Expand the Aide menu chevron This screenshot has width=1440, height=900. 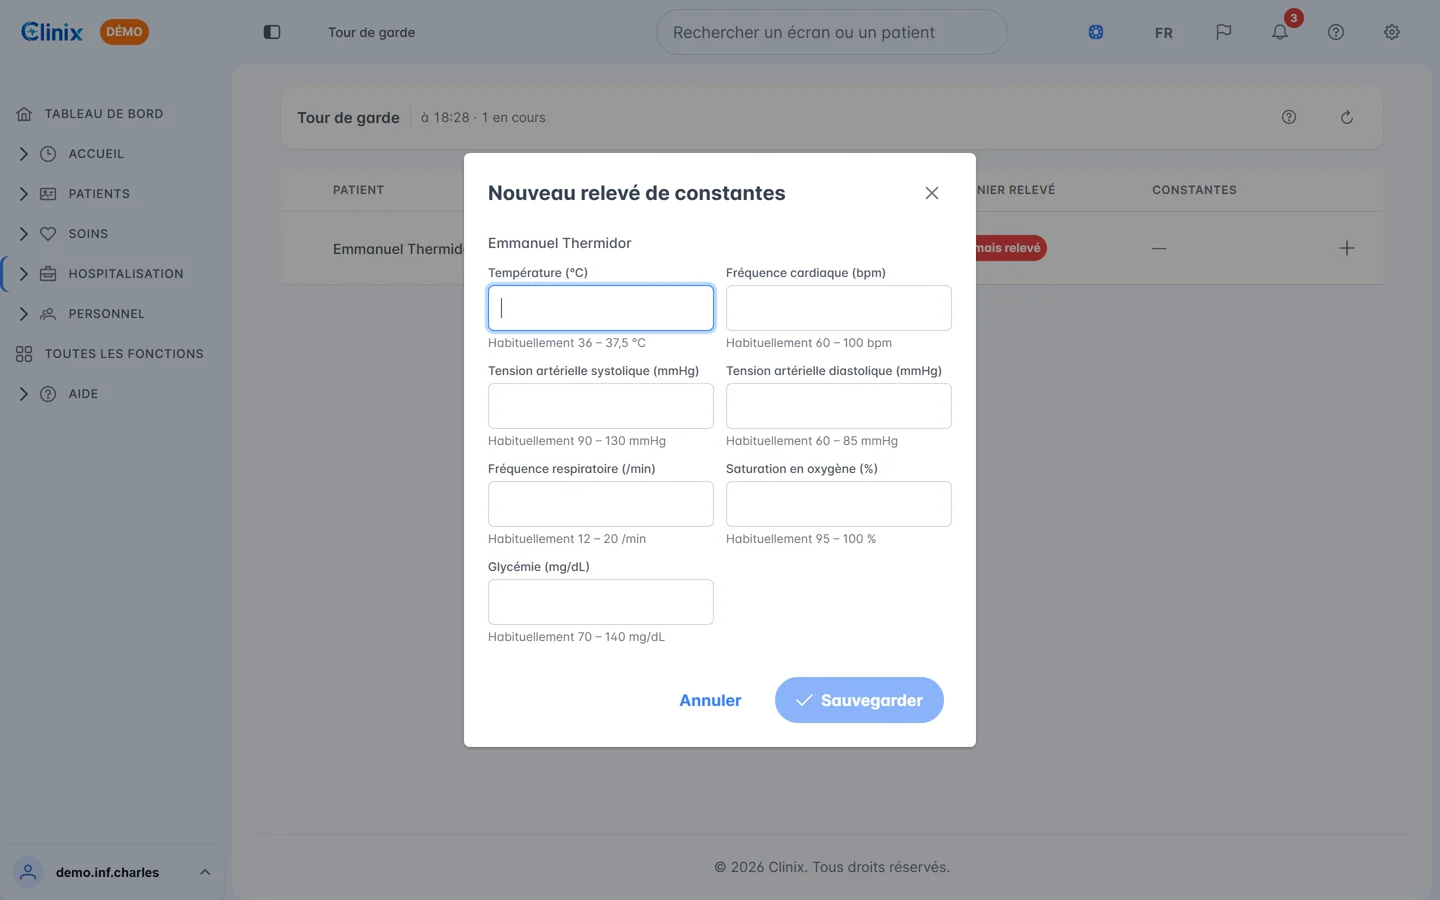pos(24,394)
